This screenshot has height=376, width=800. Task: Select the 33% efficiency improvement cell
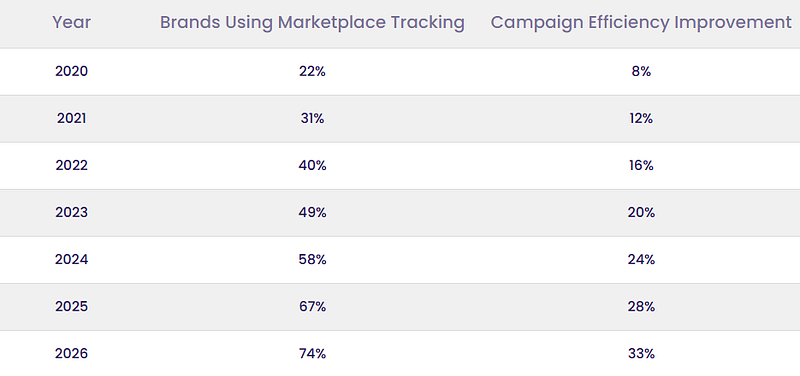click(641, 353)
